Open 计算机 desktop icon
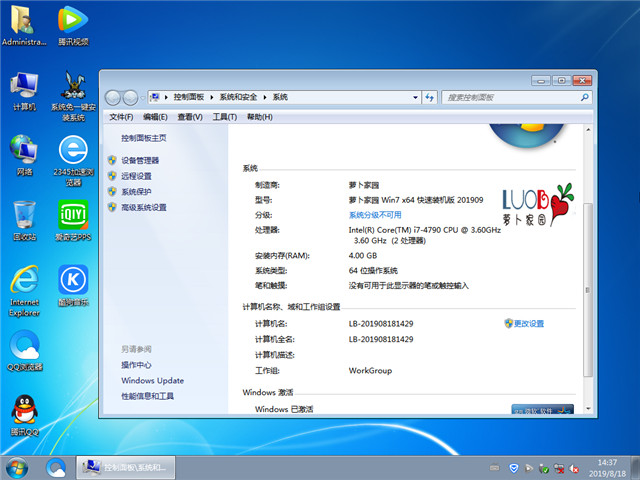 24,91
